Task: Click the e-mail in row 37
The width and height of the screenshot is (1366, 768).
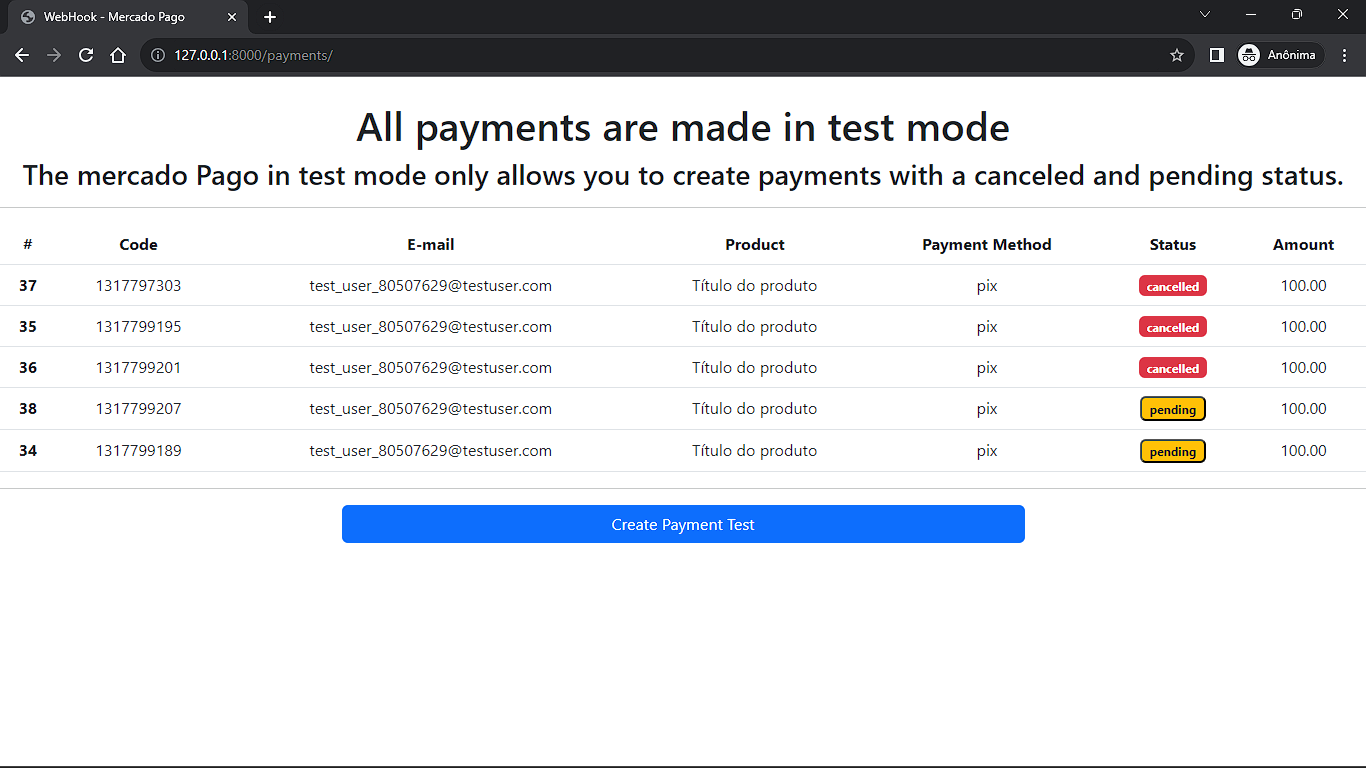Action: click(x=431, y=286)
